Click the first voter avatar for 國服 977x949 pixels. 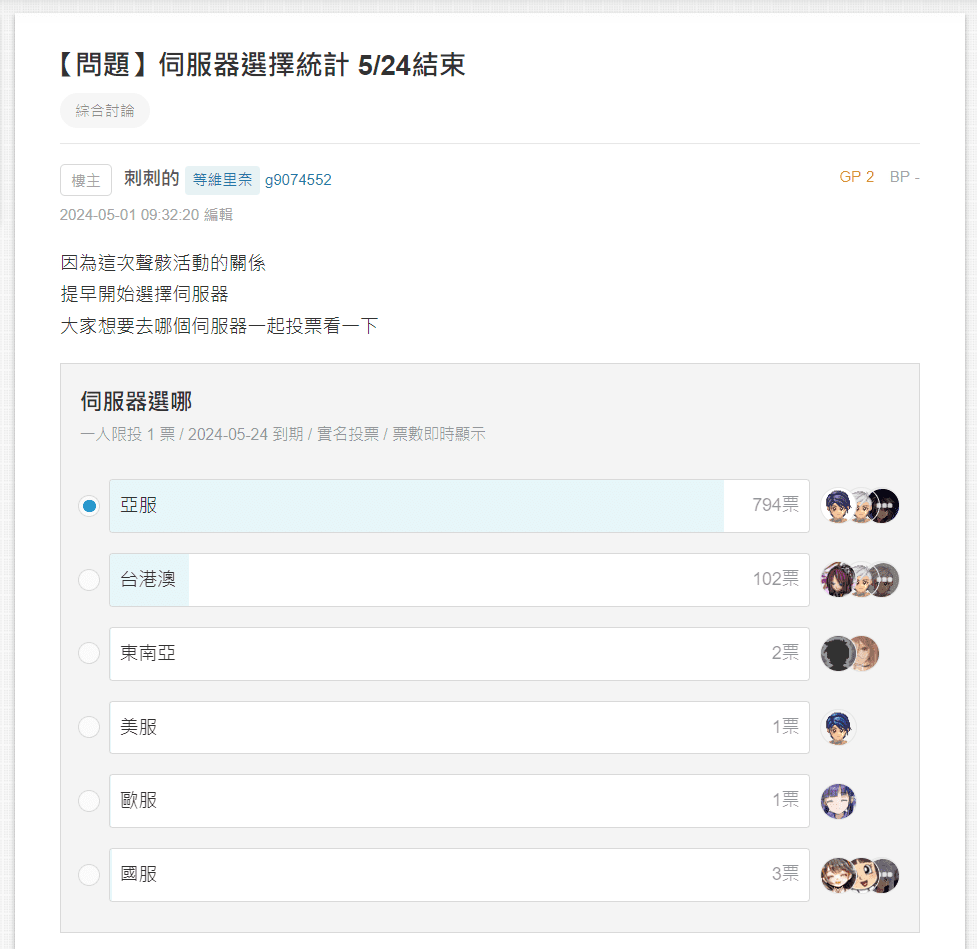coord(837,875)
